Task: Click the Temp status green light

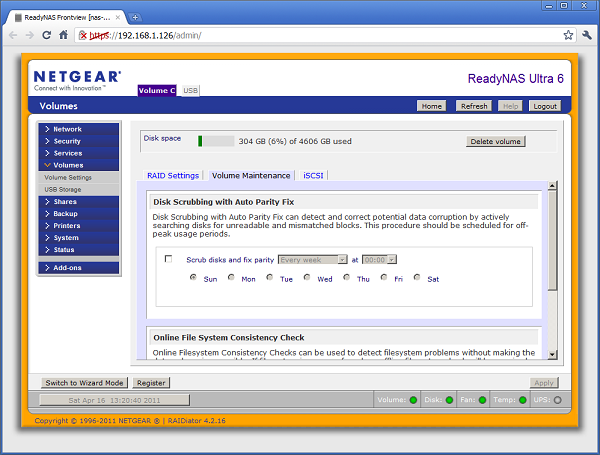Action: coord(522,400)
